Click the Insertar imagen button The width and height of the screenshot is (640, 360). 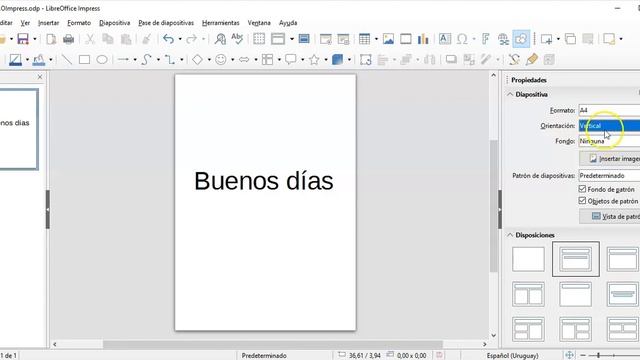(x=609, y=159)
